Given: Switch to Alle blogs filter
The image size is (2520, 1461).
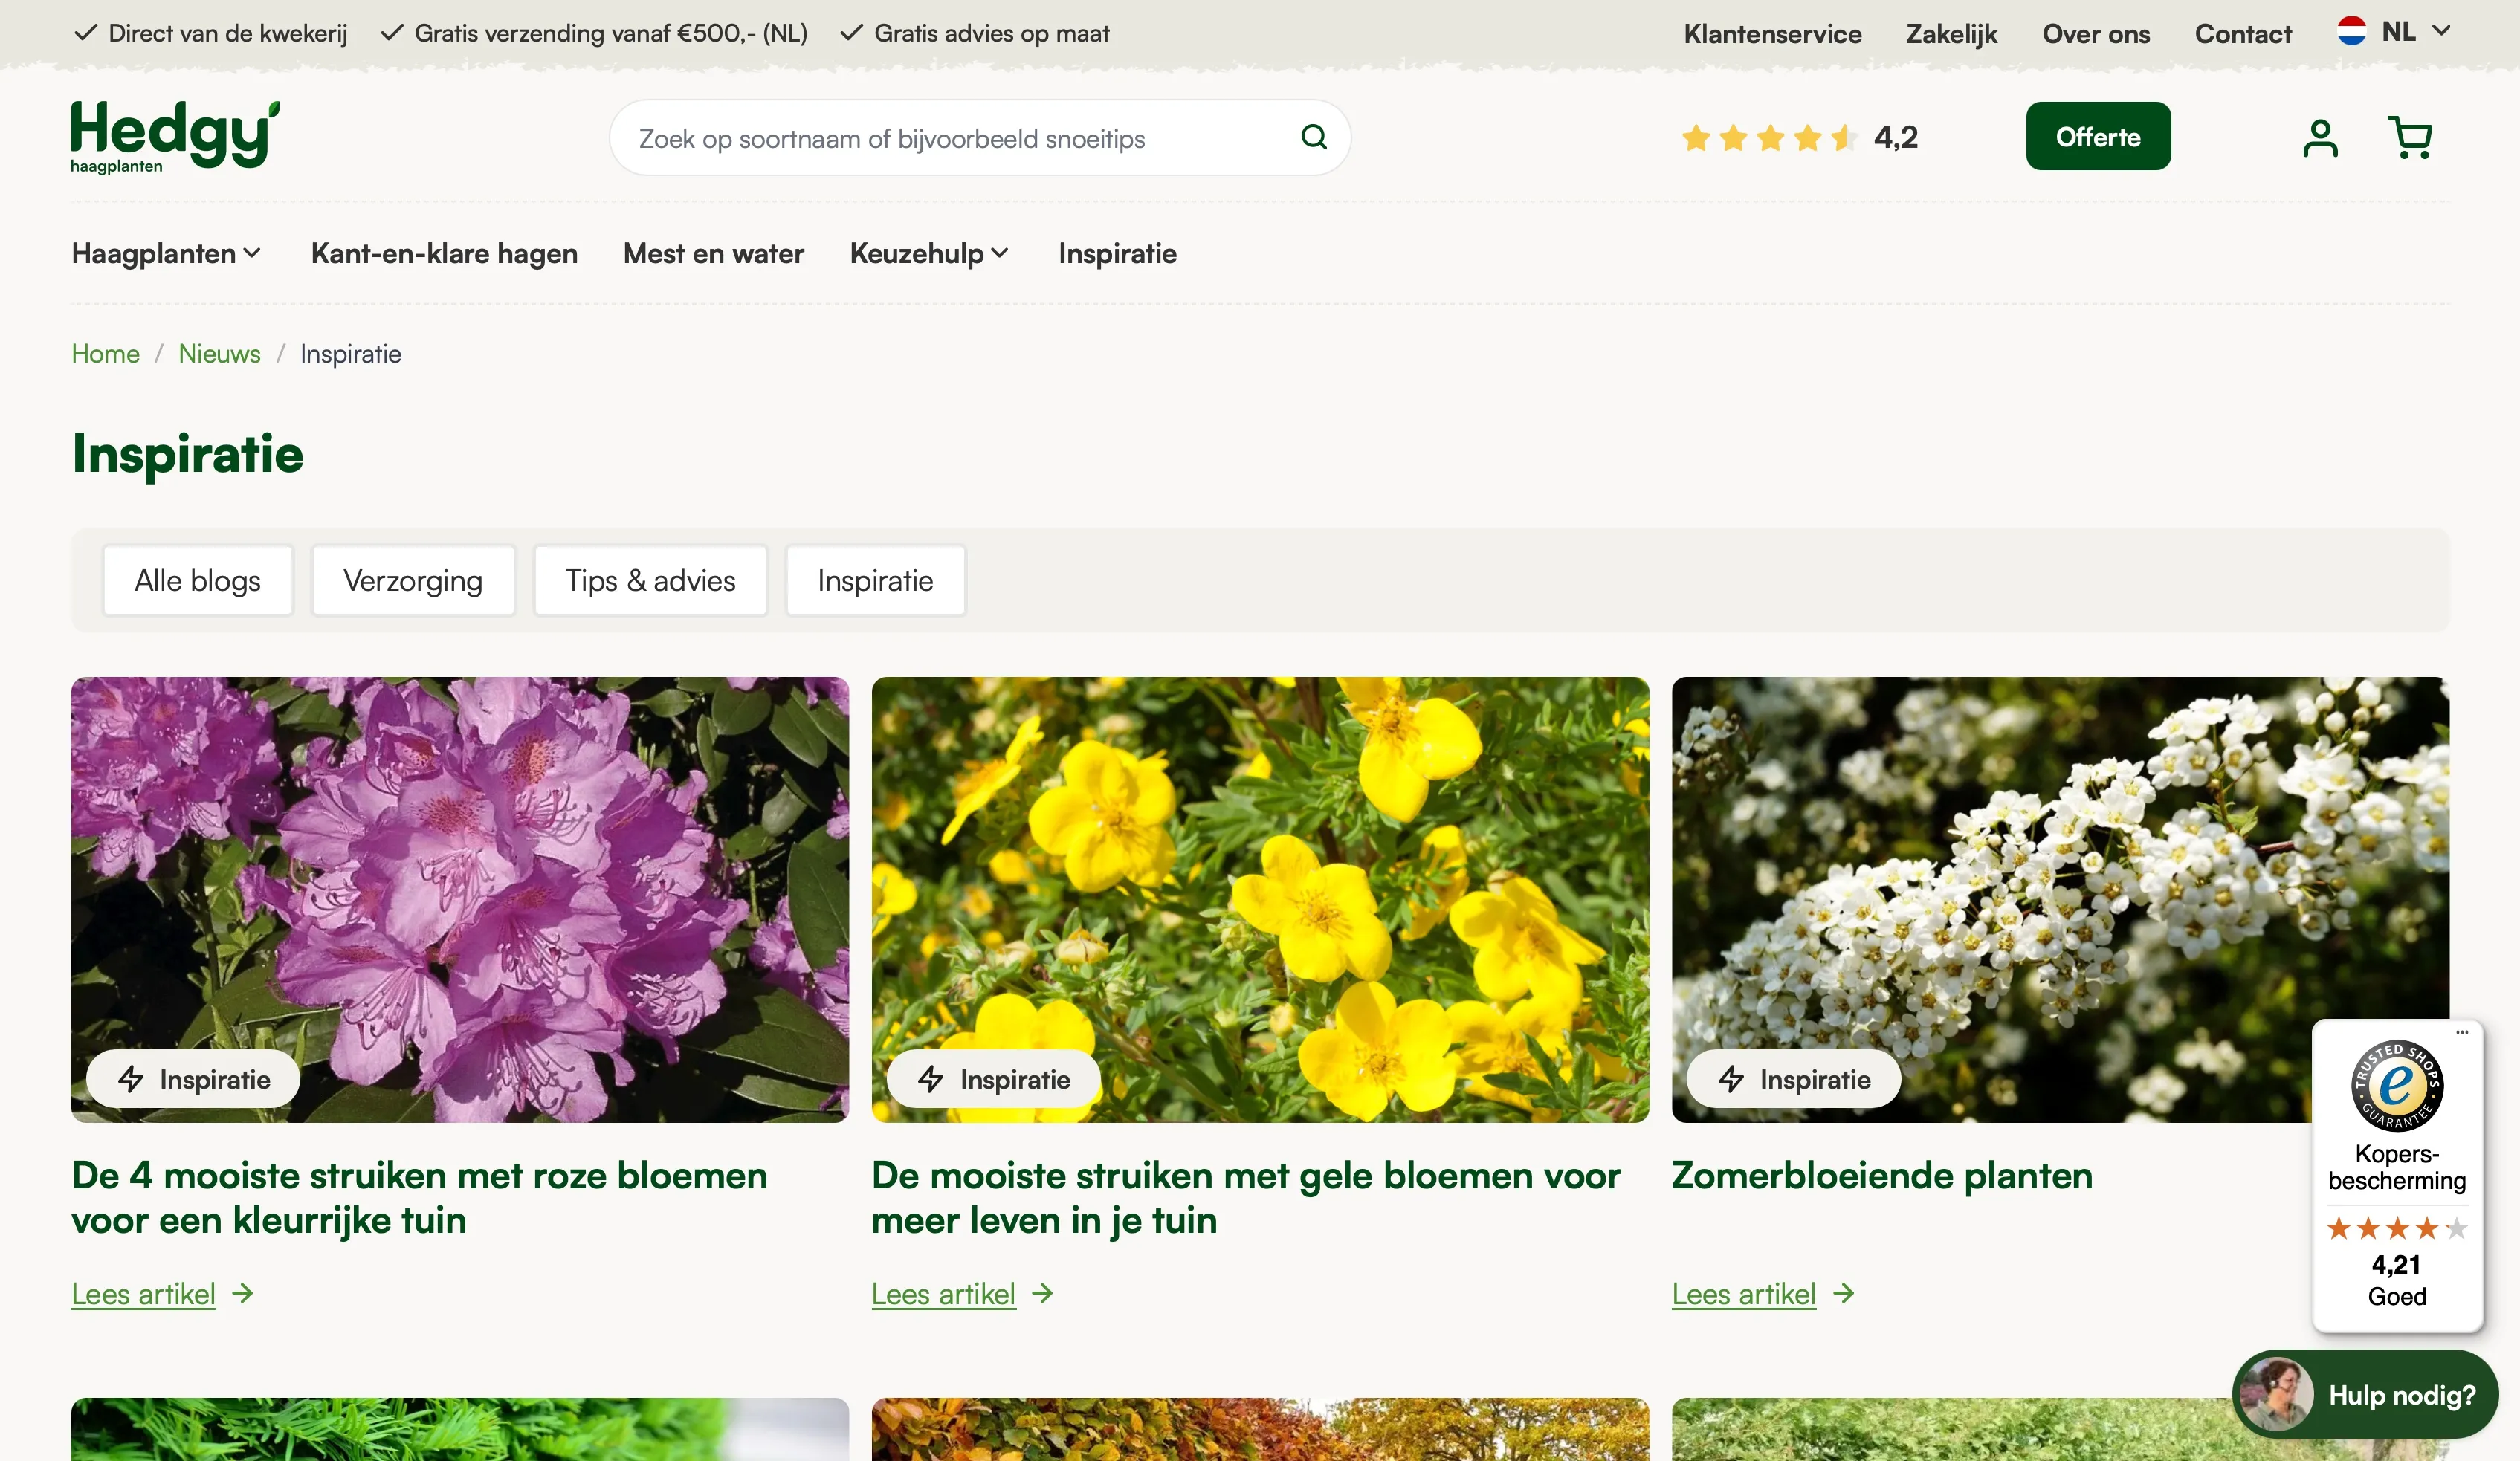Looking at the screenshot, I should 197,581.
